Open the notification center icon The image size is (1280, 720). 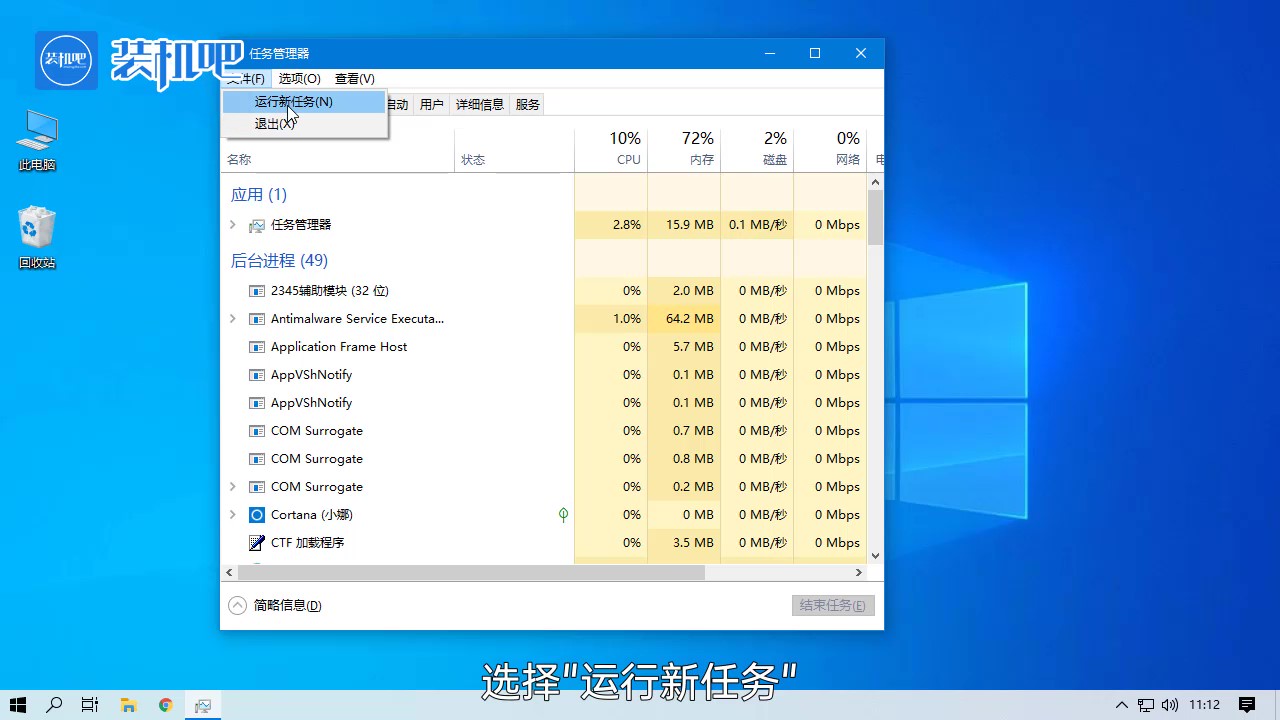[x=1247, y=705]
